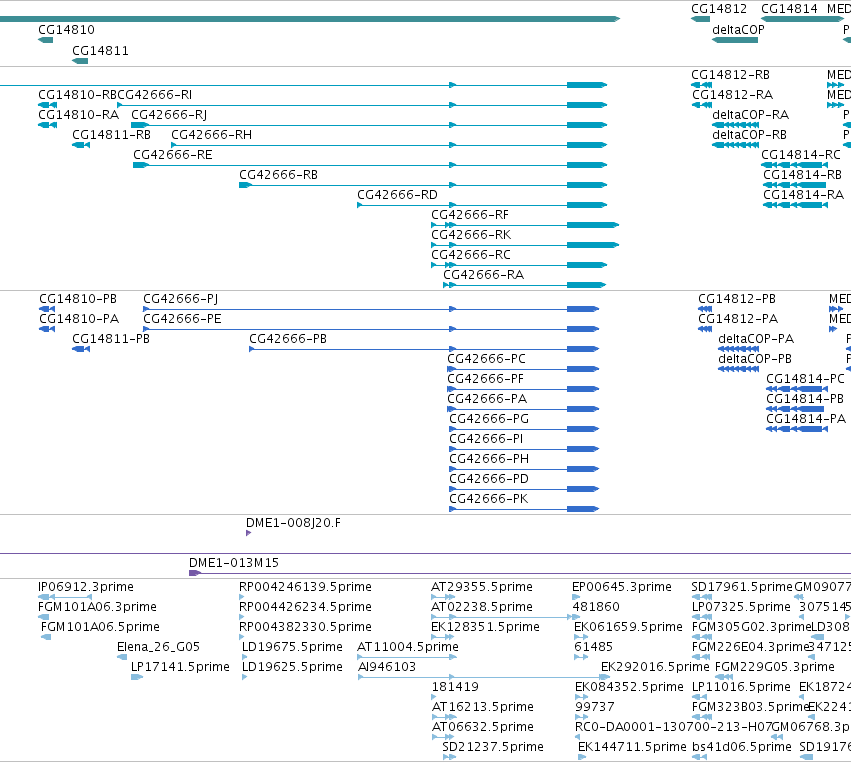Select EST RP004246139.5prime label
The image size is (851, 762).
[x=306, y=587]
